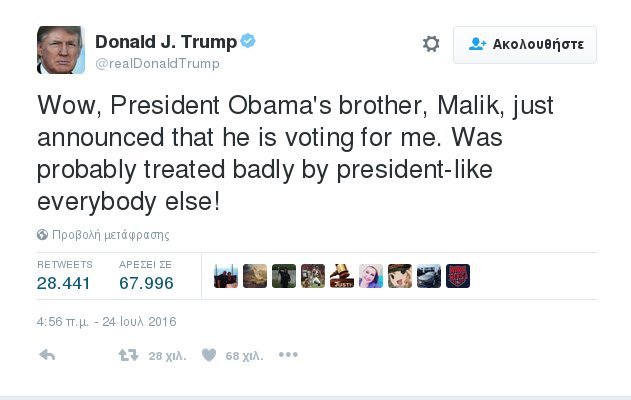631x400 pixels.
Task: Open the retweets count 28.441
Action: tap(64, 283)
